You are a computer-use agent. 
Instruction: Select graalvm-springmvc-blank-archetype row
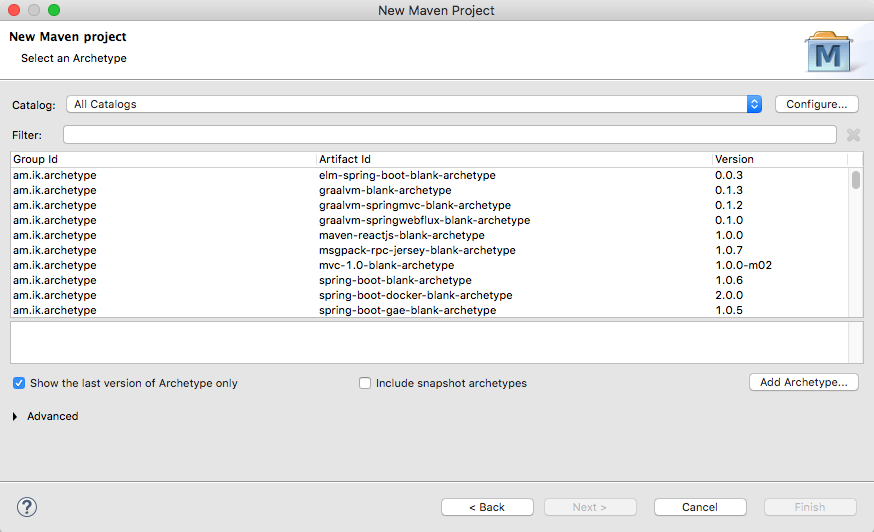[429, 205]
